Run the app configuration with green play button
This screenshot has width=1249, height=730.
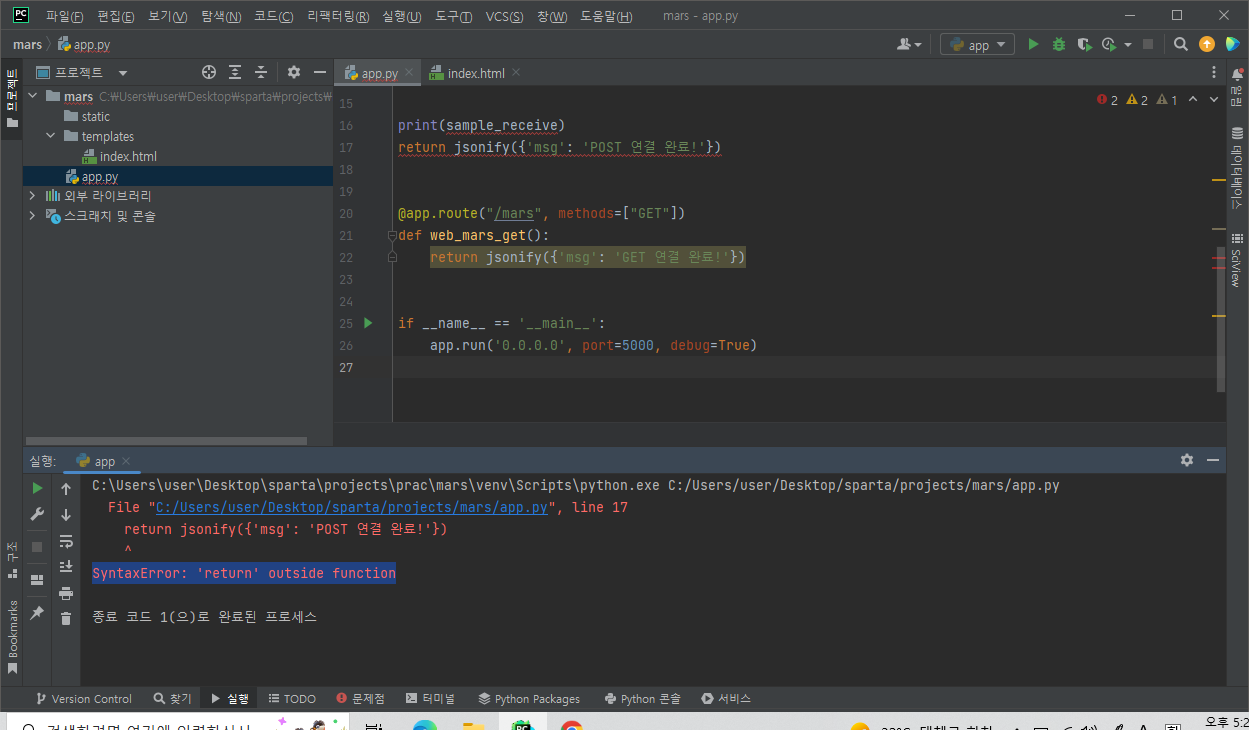pyautogui.click(x=1033, y=44)
